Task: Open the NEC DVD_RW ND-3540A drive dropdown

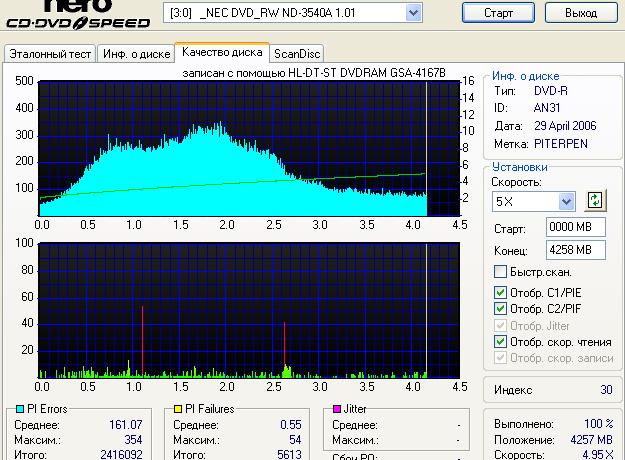Action: pyautogui.click(x=413, y=13)
